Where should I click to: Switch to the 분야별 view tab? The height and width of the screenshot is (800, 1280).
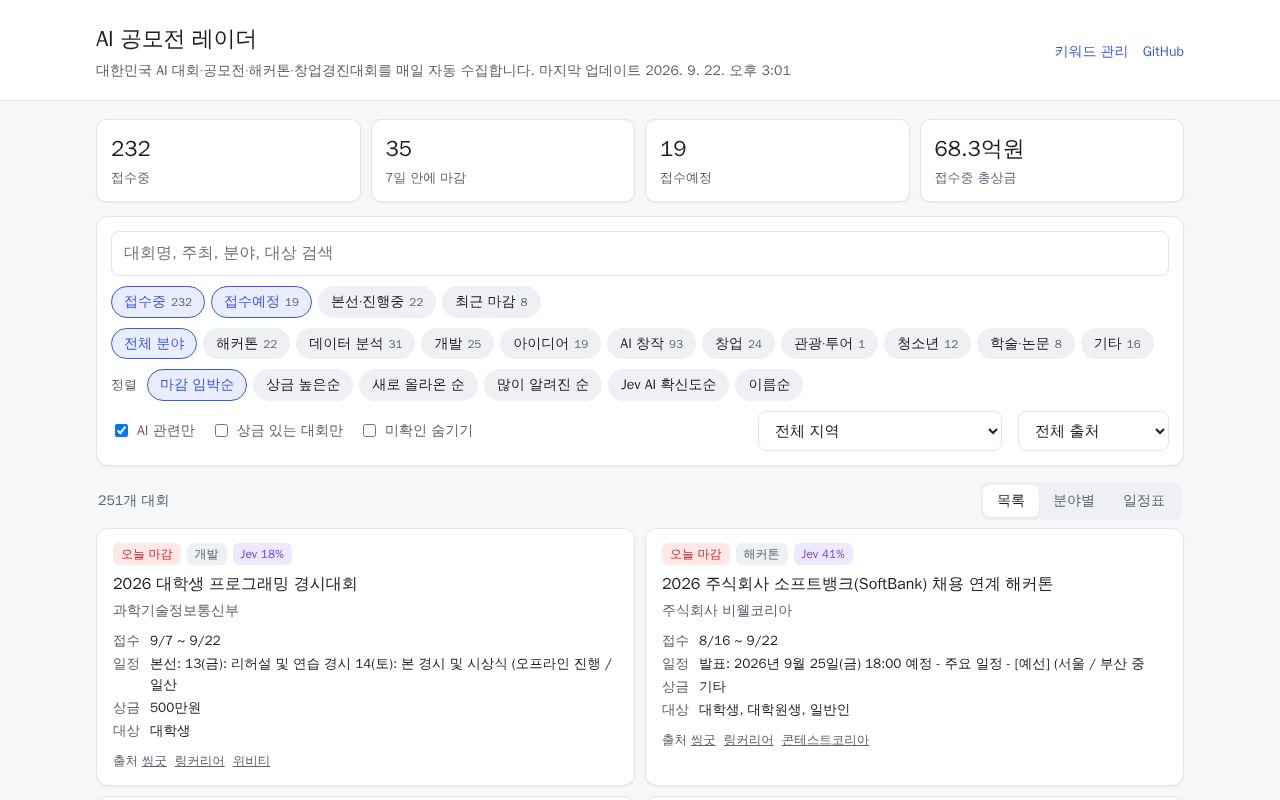[x=1074, y=501]
